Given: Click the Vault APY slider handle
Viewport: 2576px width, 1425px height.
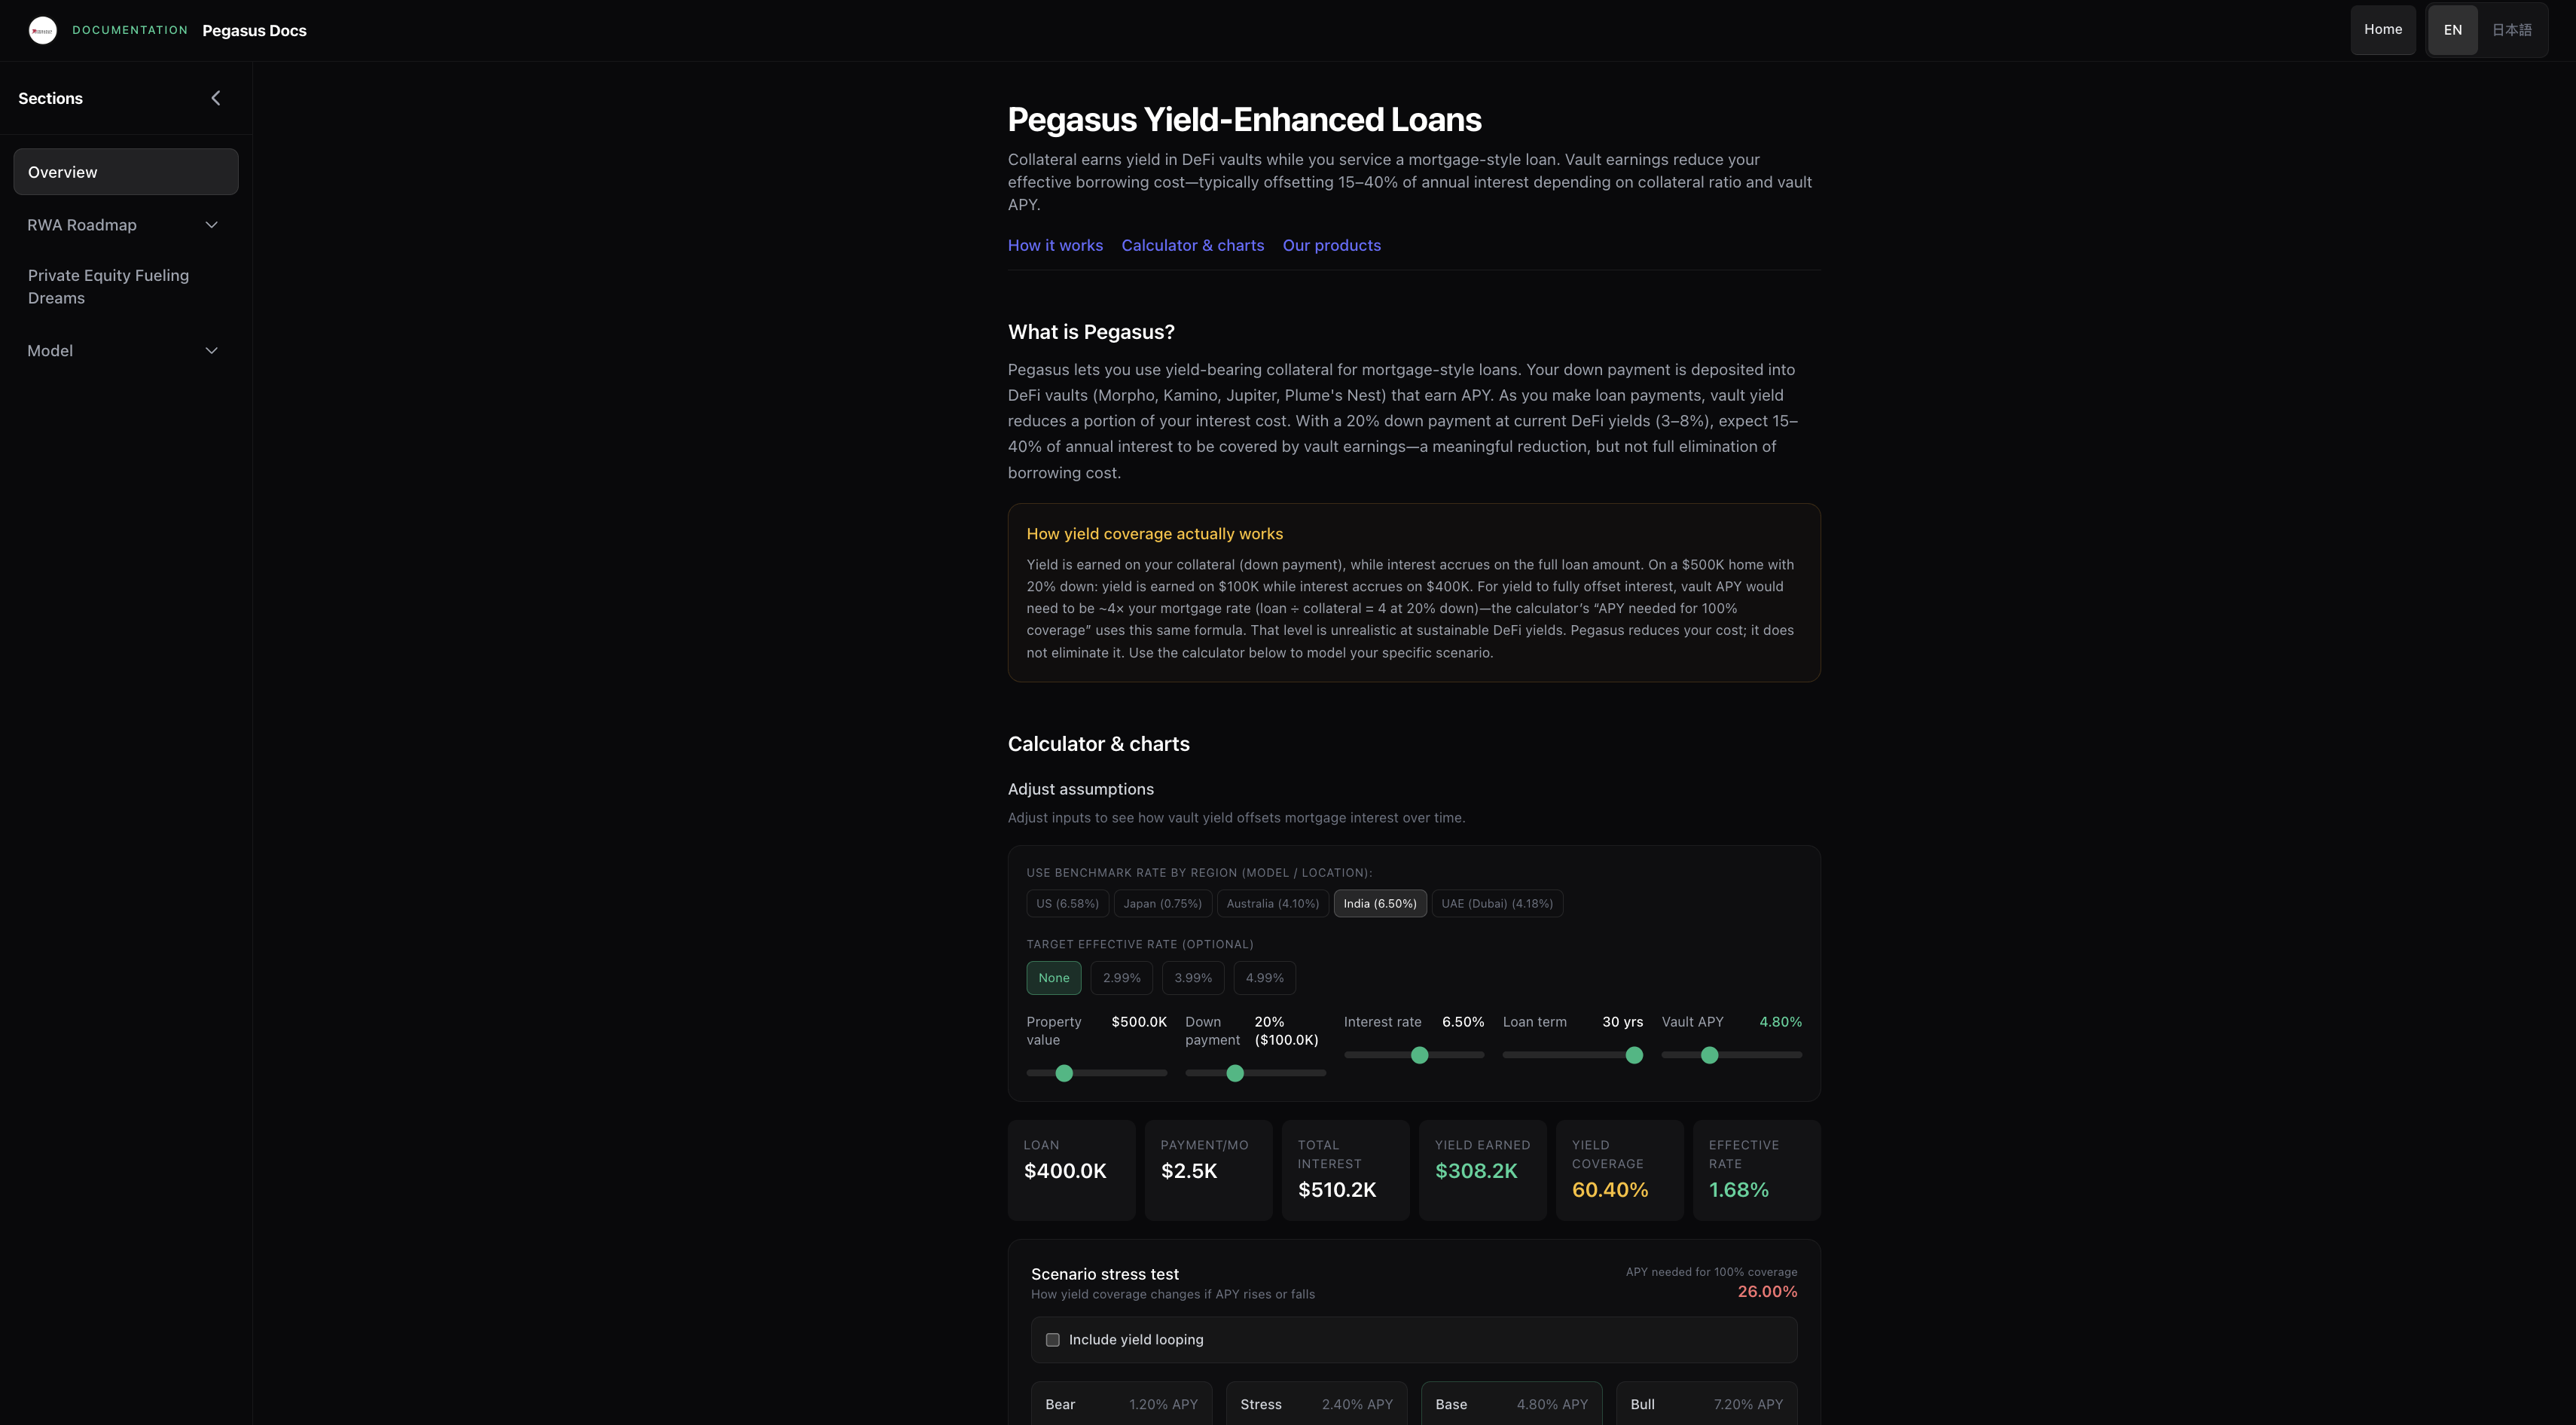Looking at the screenshot, I should 1709,1055.
